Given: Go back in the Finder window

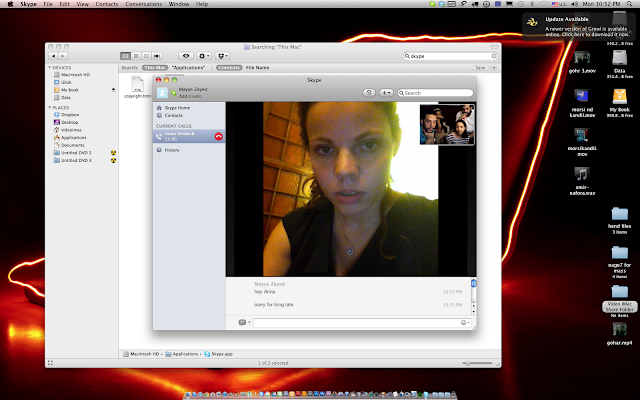Looking at the screenshot, I should 53,56.
